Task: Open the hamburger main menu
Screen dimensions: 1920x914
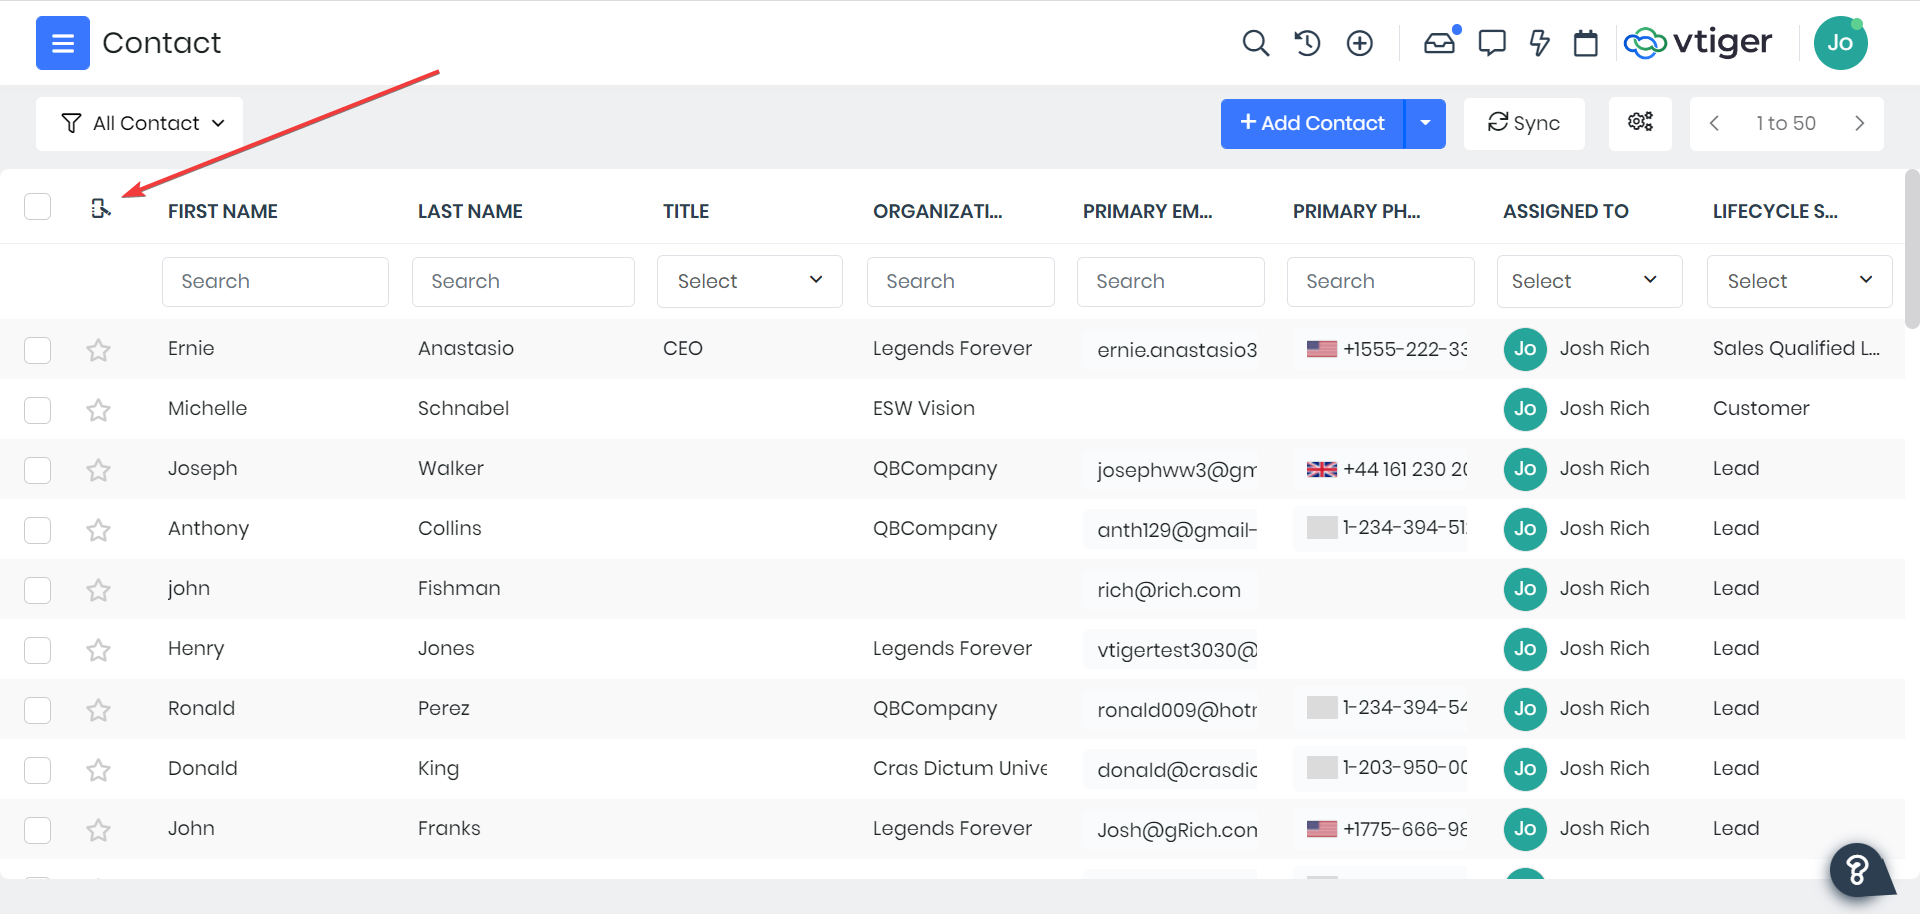Action: click(x=62, y=43)
